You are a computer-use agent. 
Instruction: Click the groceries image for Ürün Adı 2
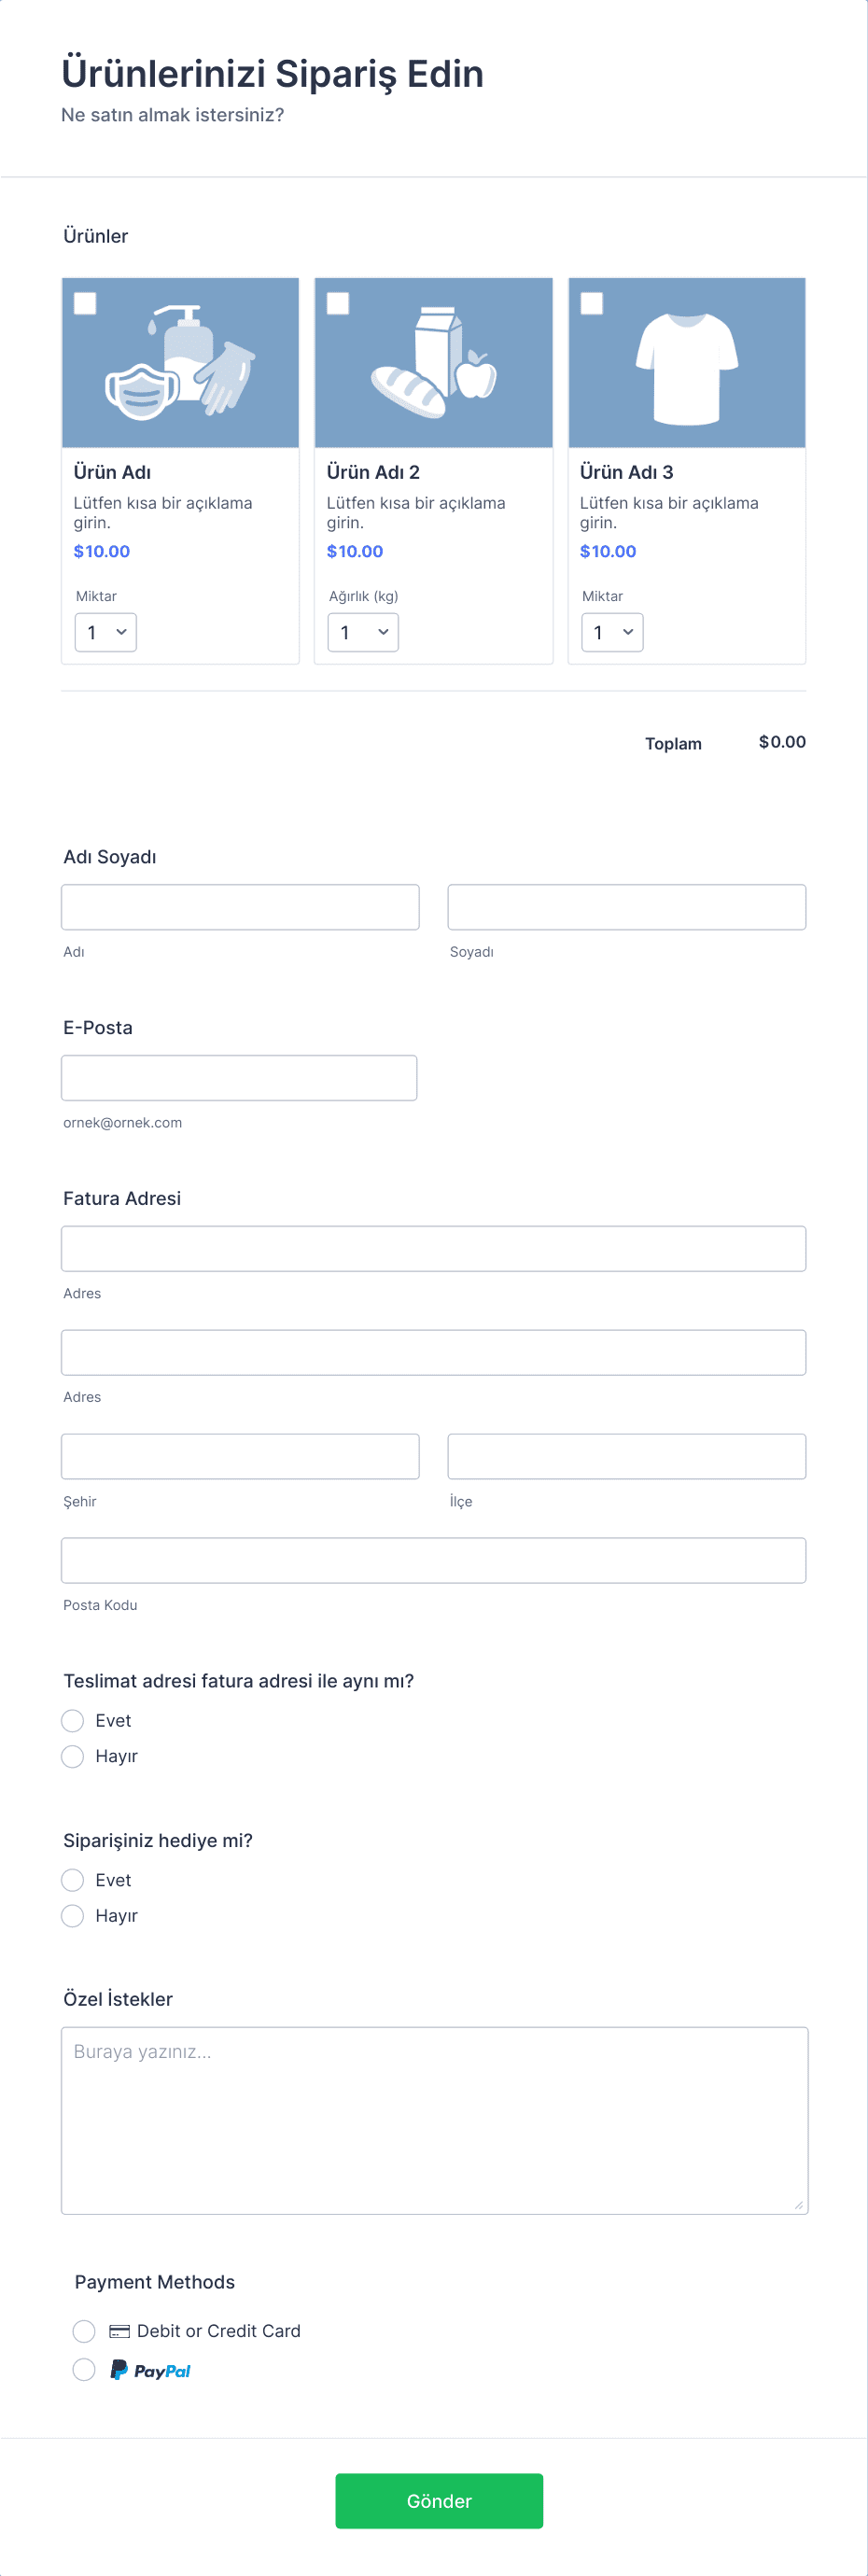coord(433,362)
